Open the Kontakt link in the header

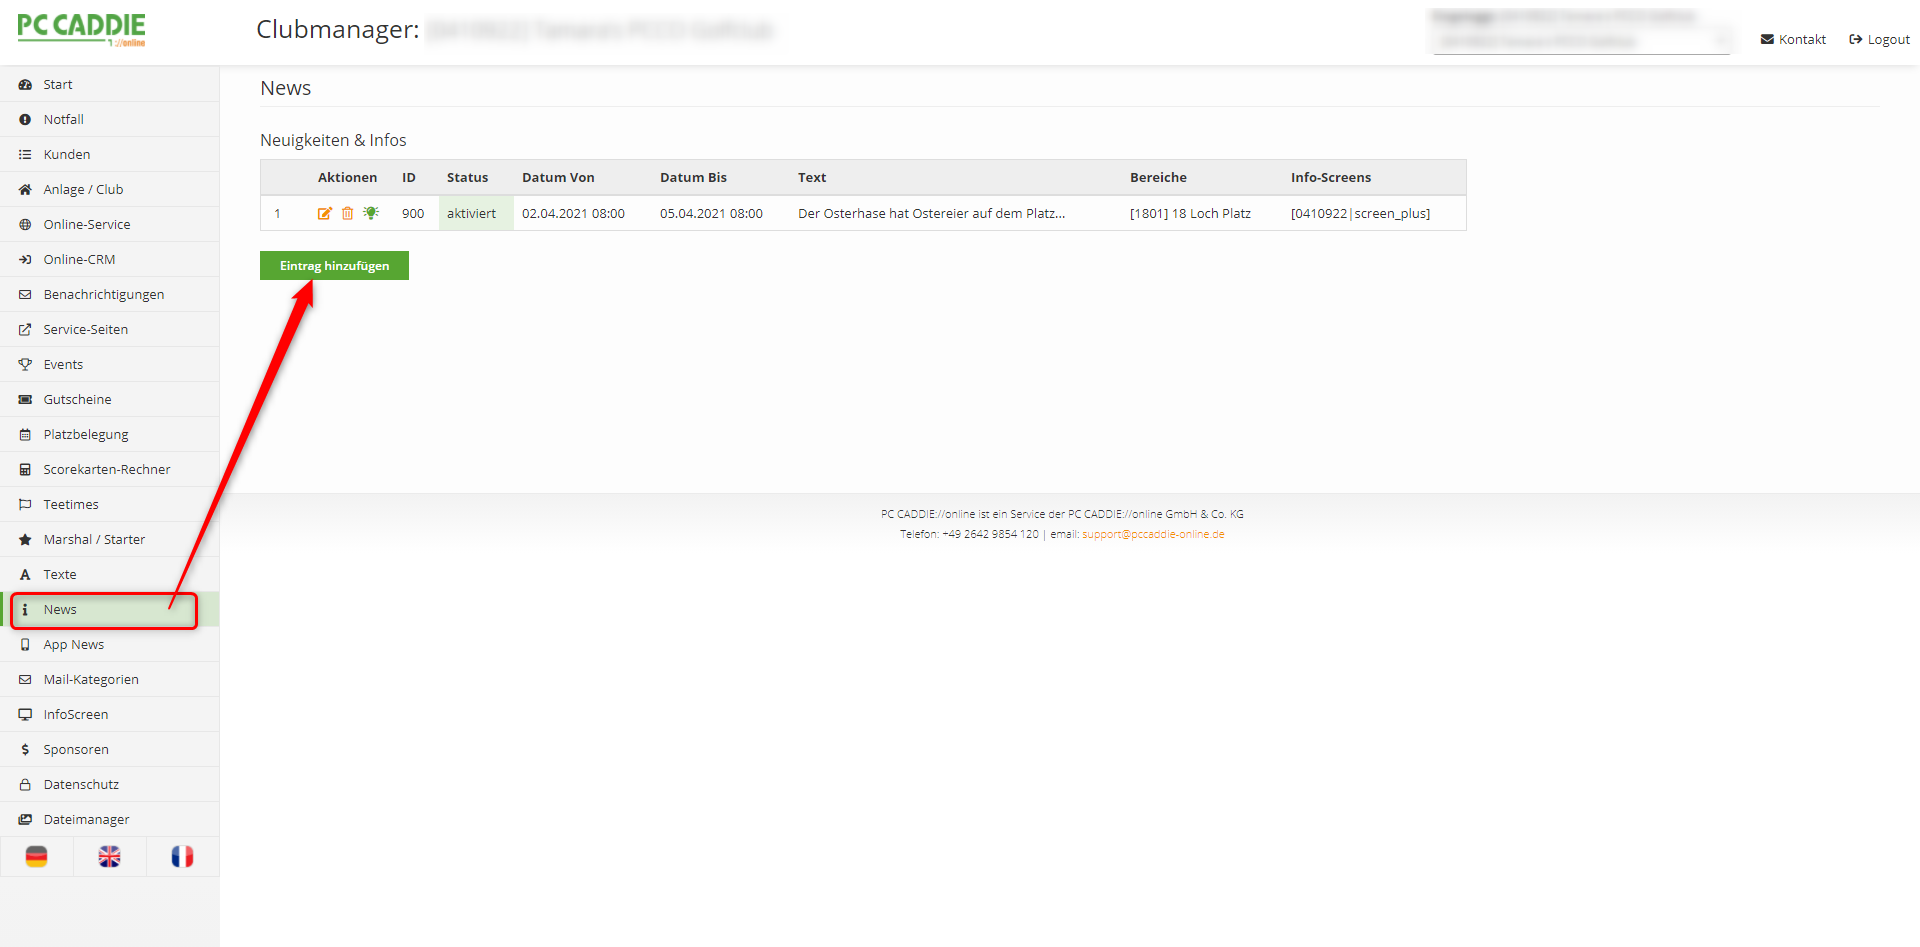click(1793, 40)
